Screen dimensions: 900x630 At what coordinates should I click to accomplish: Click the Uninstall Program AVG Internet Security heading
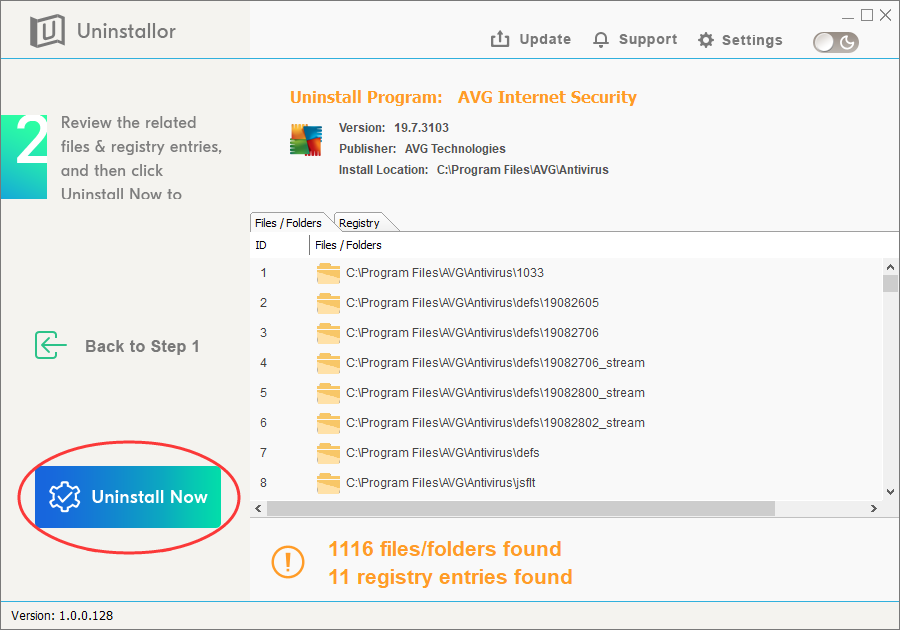coord(463,98)
